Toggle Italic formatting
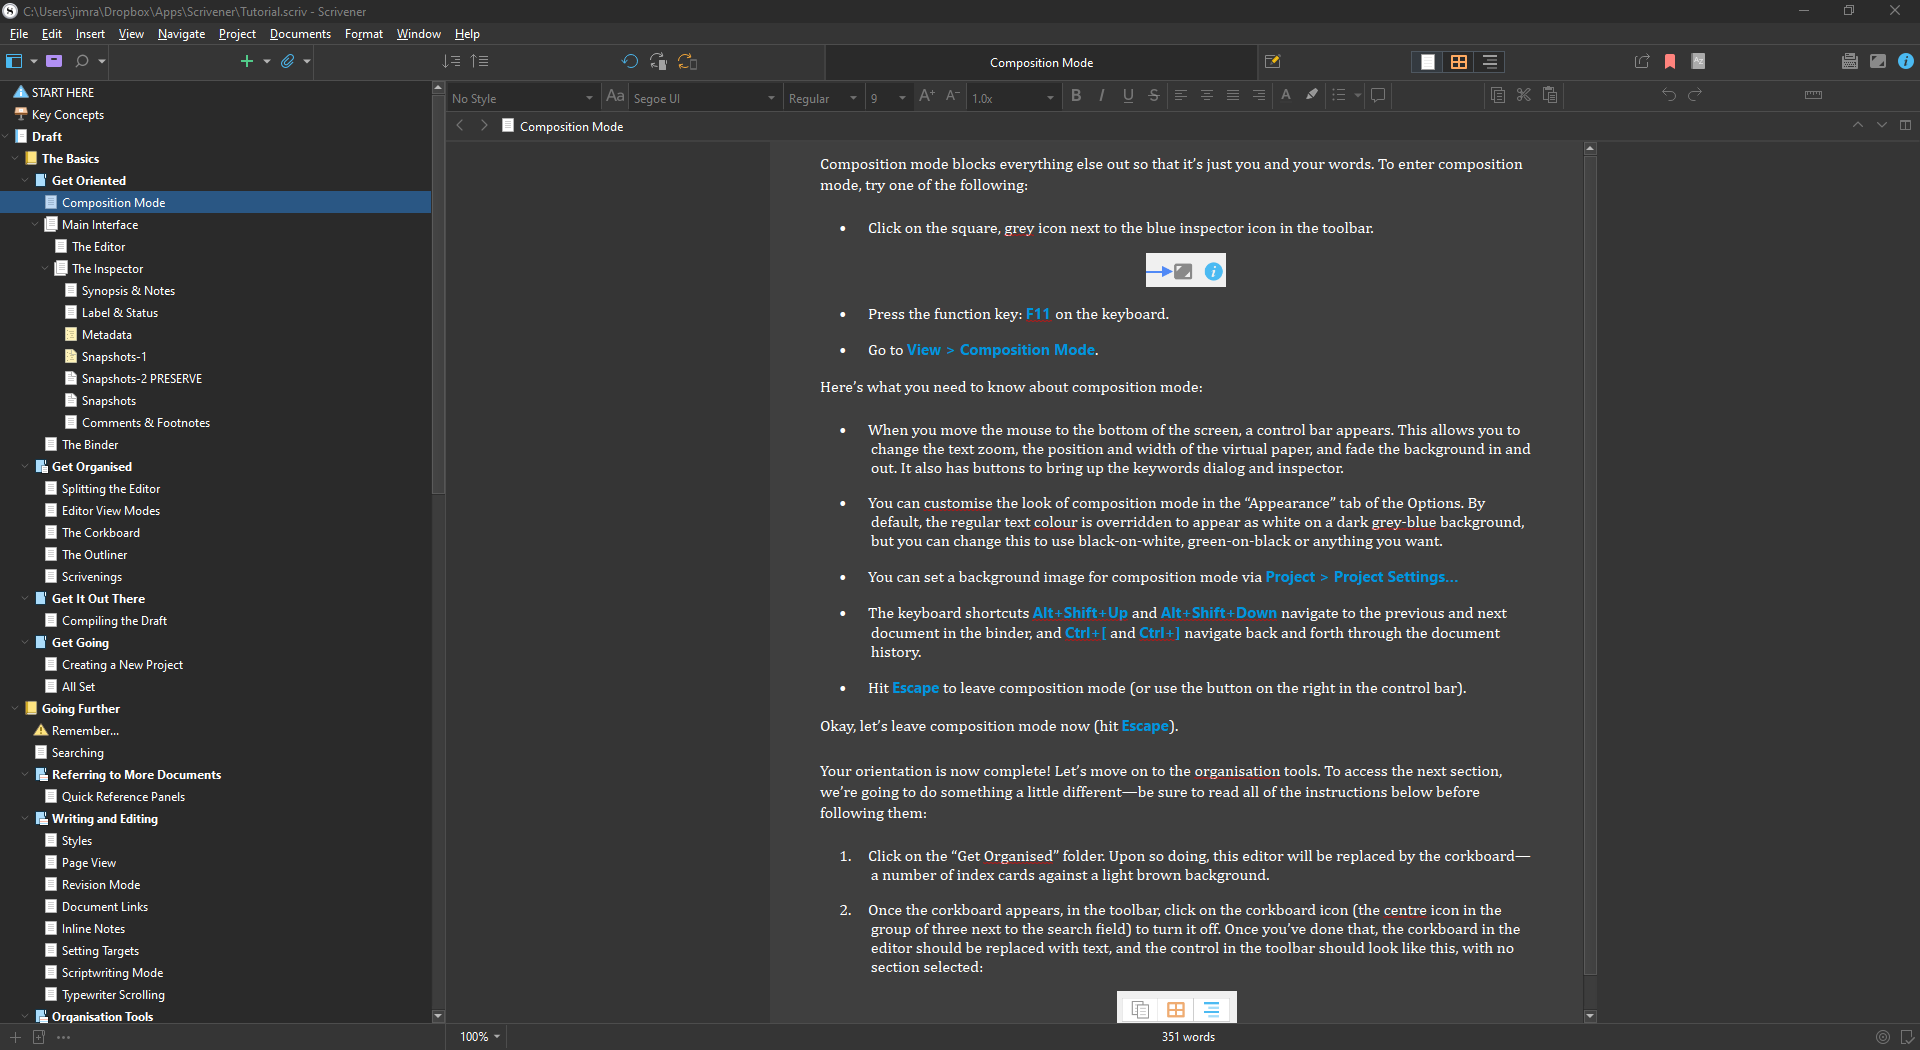The image size is (1920, 1050). tap(1102, 96)
